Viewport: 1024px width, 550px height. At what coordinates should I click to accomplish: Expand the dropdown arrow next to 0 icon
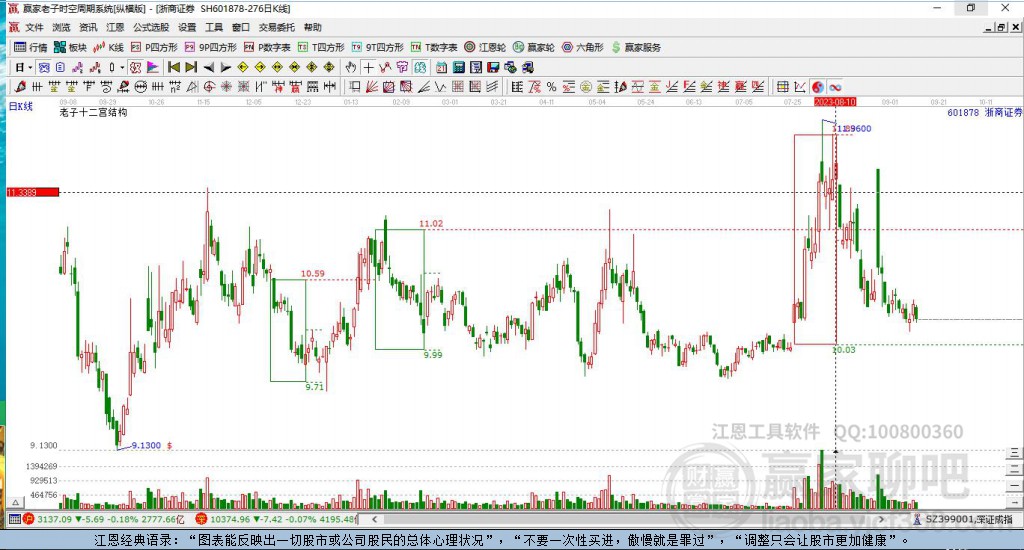point(122,67)
